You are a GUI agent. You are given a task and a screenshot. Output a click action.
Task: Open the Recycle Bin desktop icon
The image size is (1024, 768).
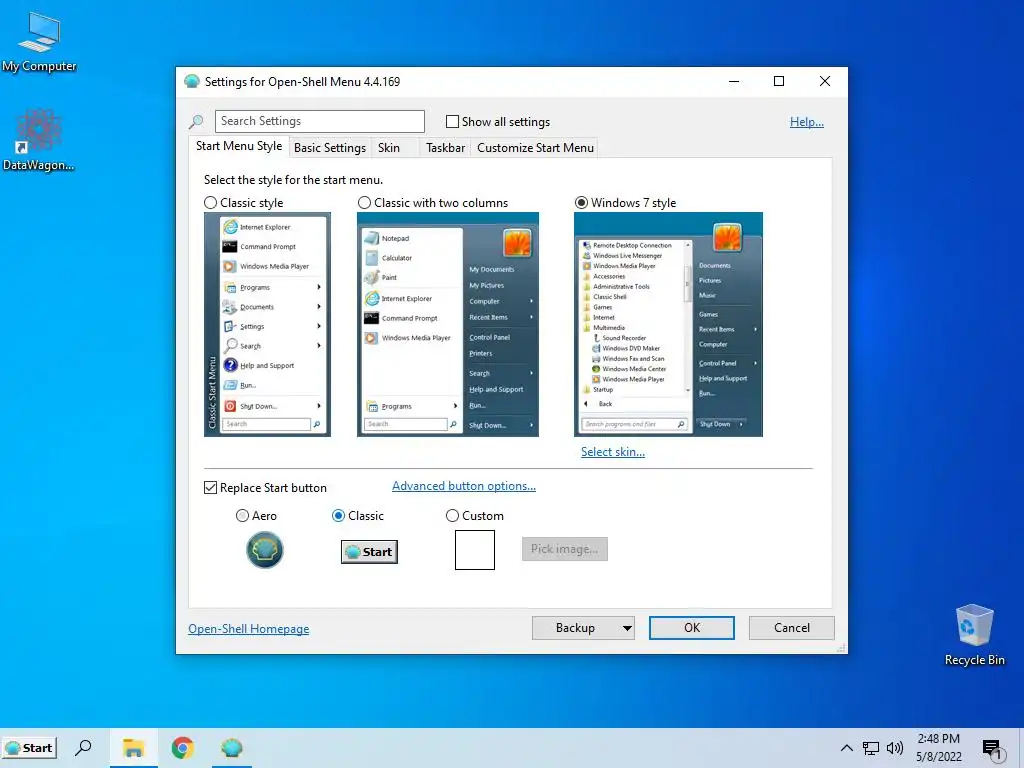click(x=974, y=634)
